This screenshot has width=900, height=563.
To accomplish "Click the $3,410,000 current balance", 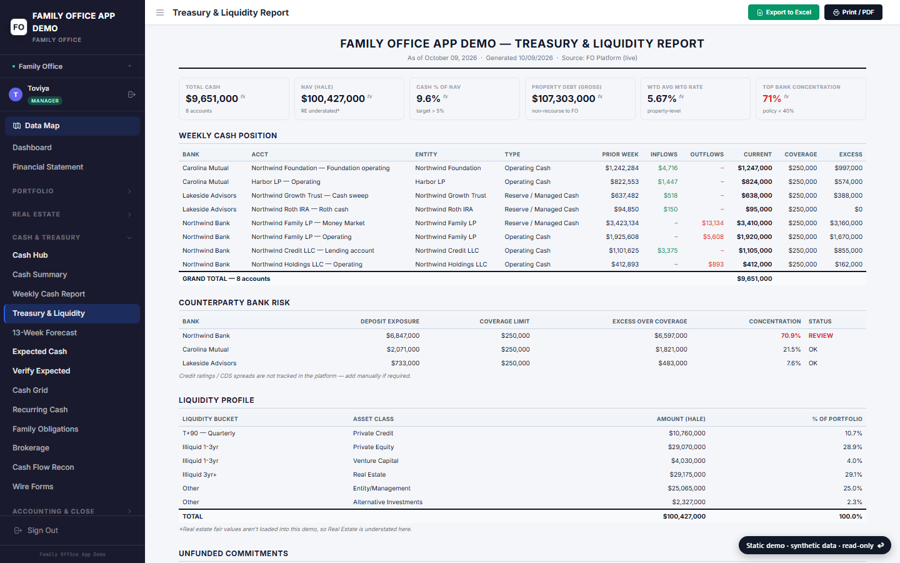I will [754, 223].
